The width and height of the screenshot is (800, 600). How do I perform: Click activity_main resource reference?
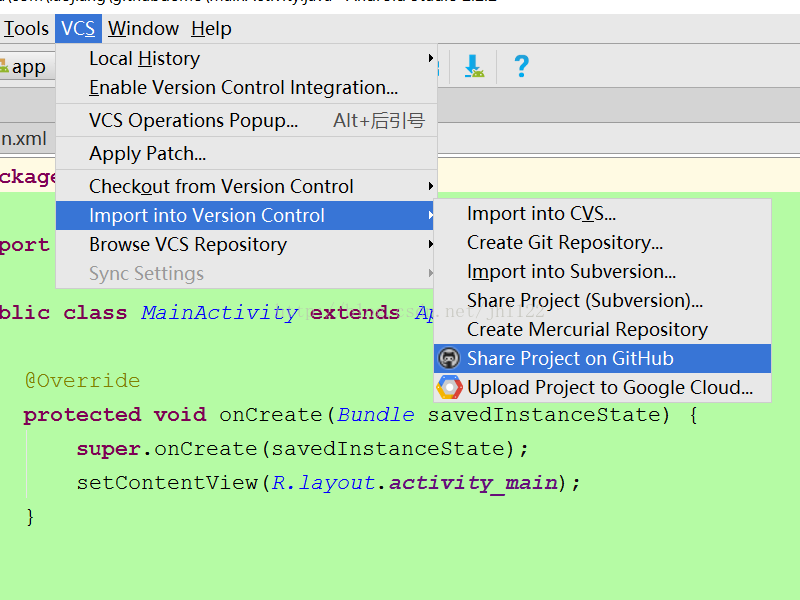(473, 483)
